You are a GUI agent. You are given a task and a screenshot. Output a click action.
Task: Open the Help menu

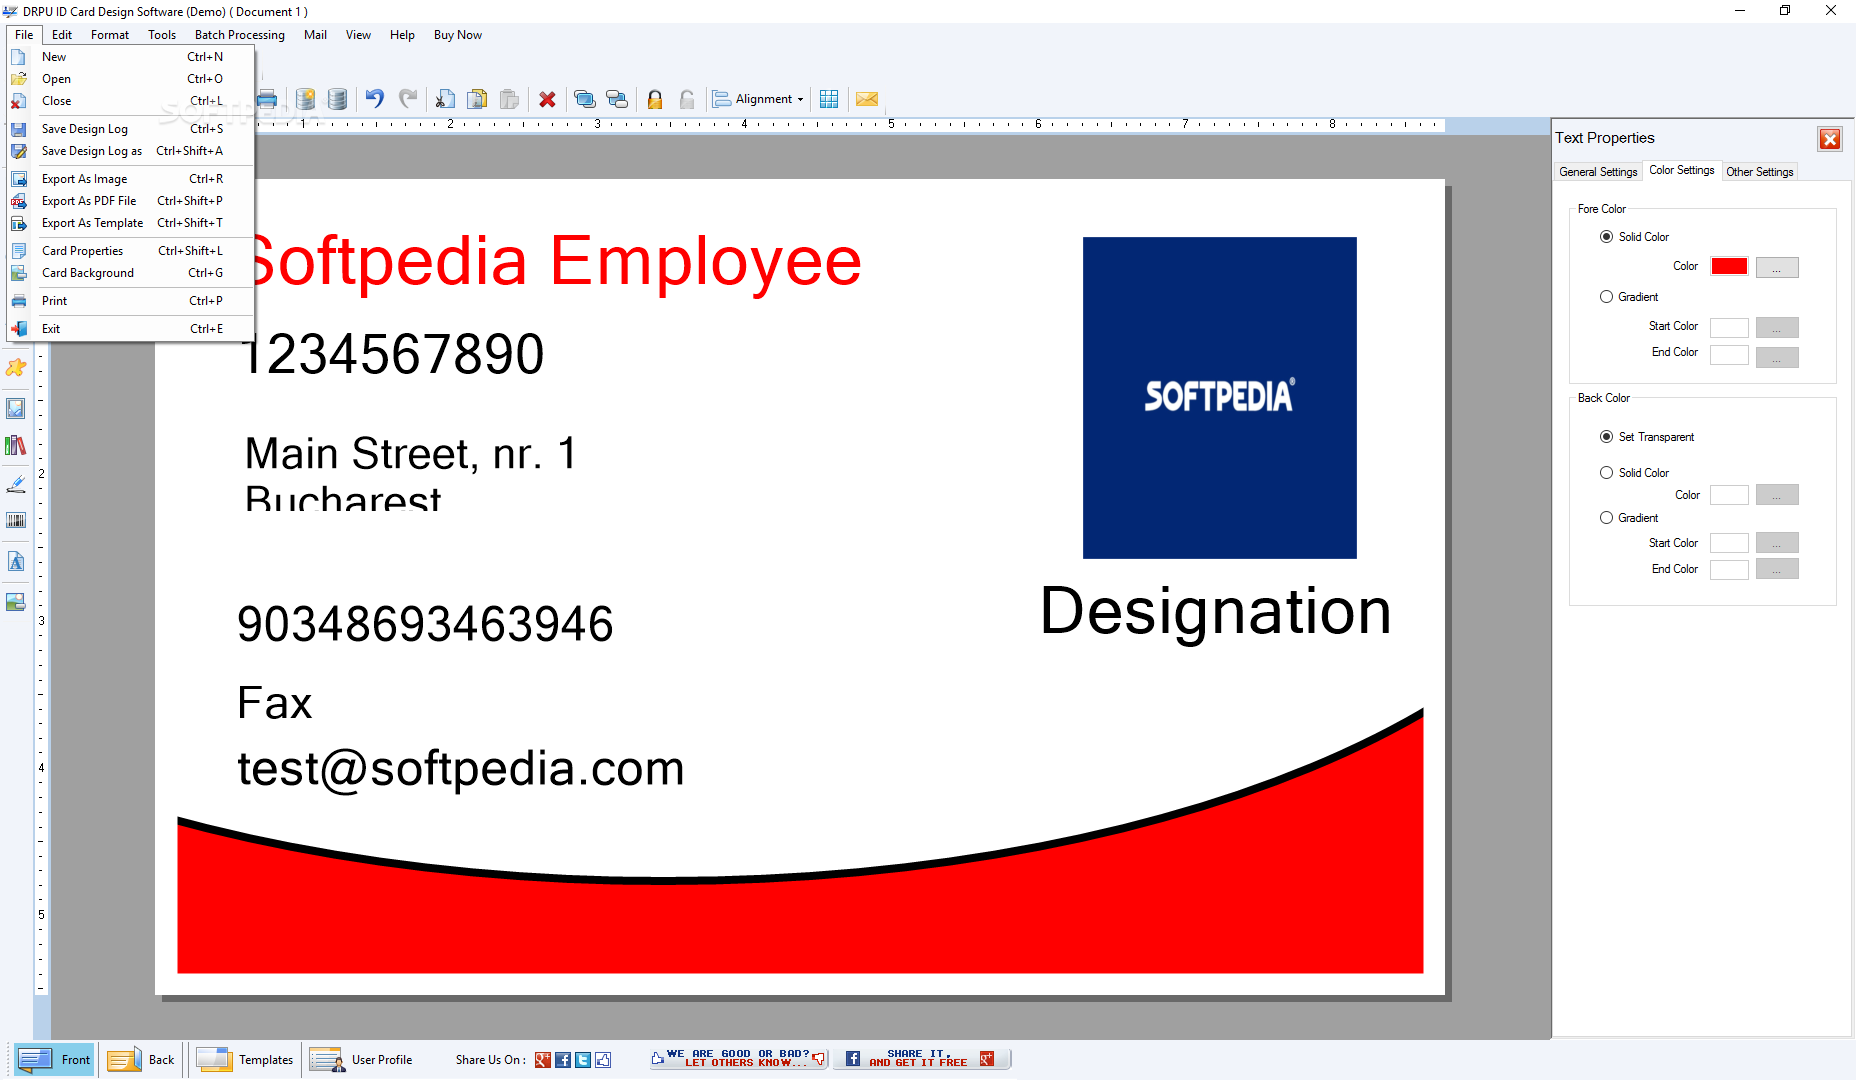pos(402,35)
